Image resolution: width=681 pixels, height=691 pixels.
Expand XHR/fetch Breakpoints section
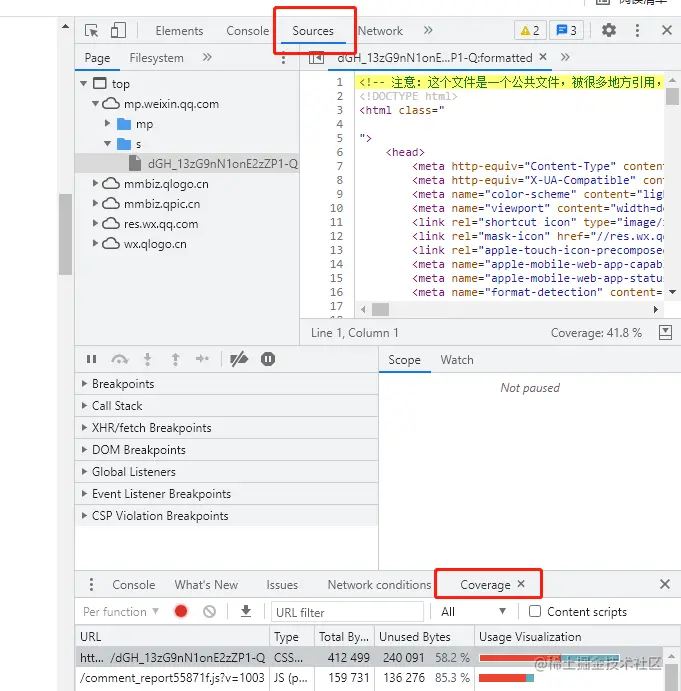click(x=227, y=428)
